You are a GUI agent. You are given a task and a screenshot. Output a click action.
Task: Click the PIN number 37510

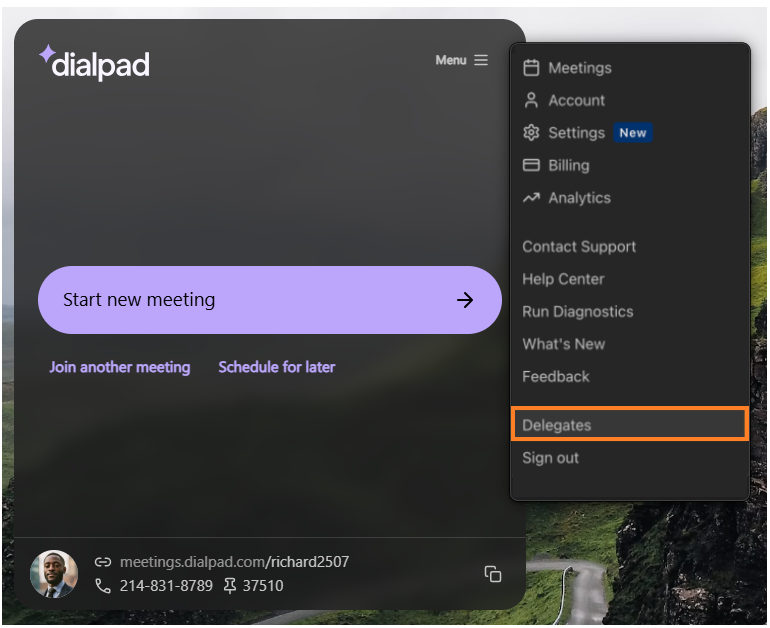tap(263, 586)
